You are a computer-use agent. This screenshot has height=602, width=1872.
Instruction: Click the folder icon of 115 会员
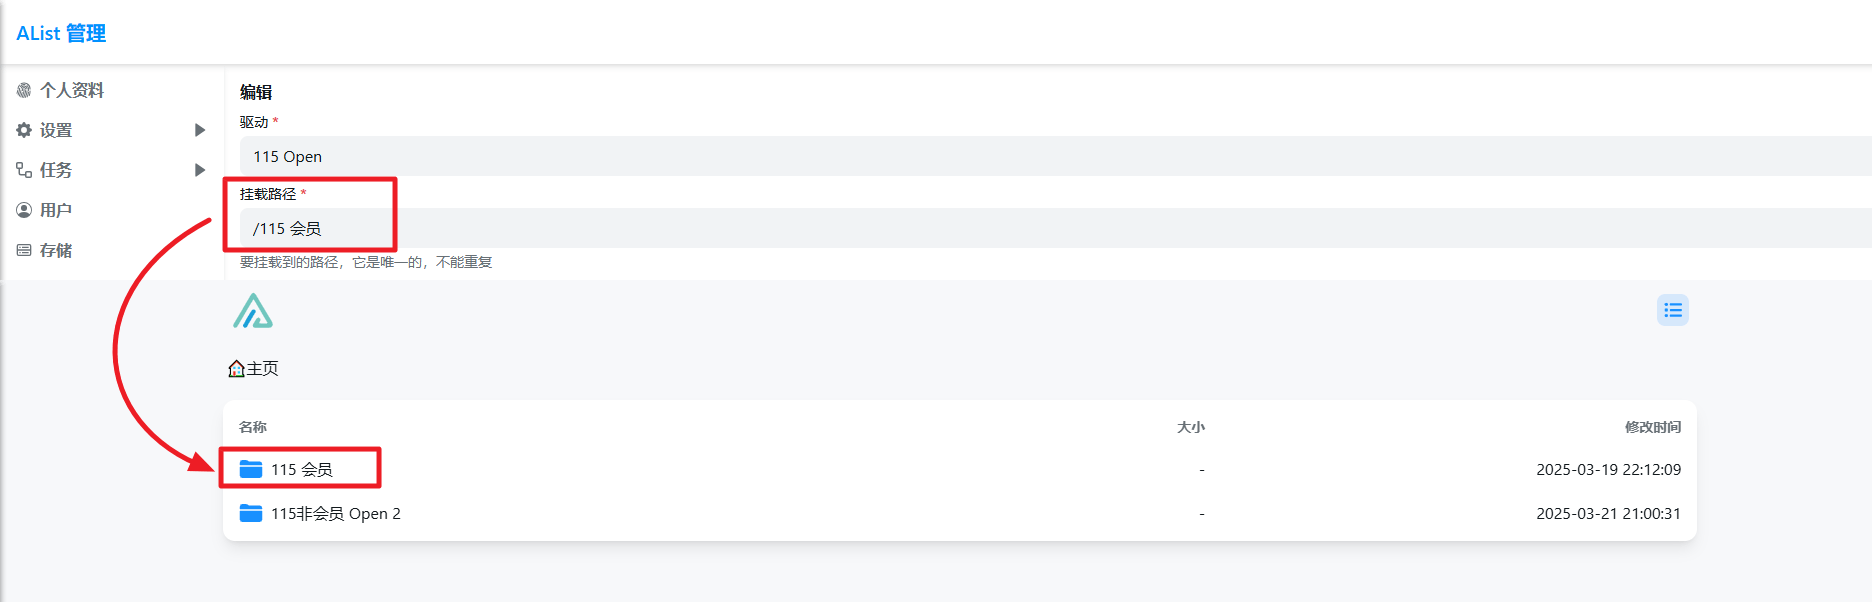251,469
